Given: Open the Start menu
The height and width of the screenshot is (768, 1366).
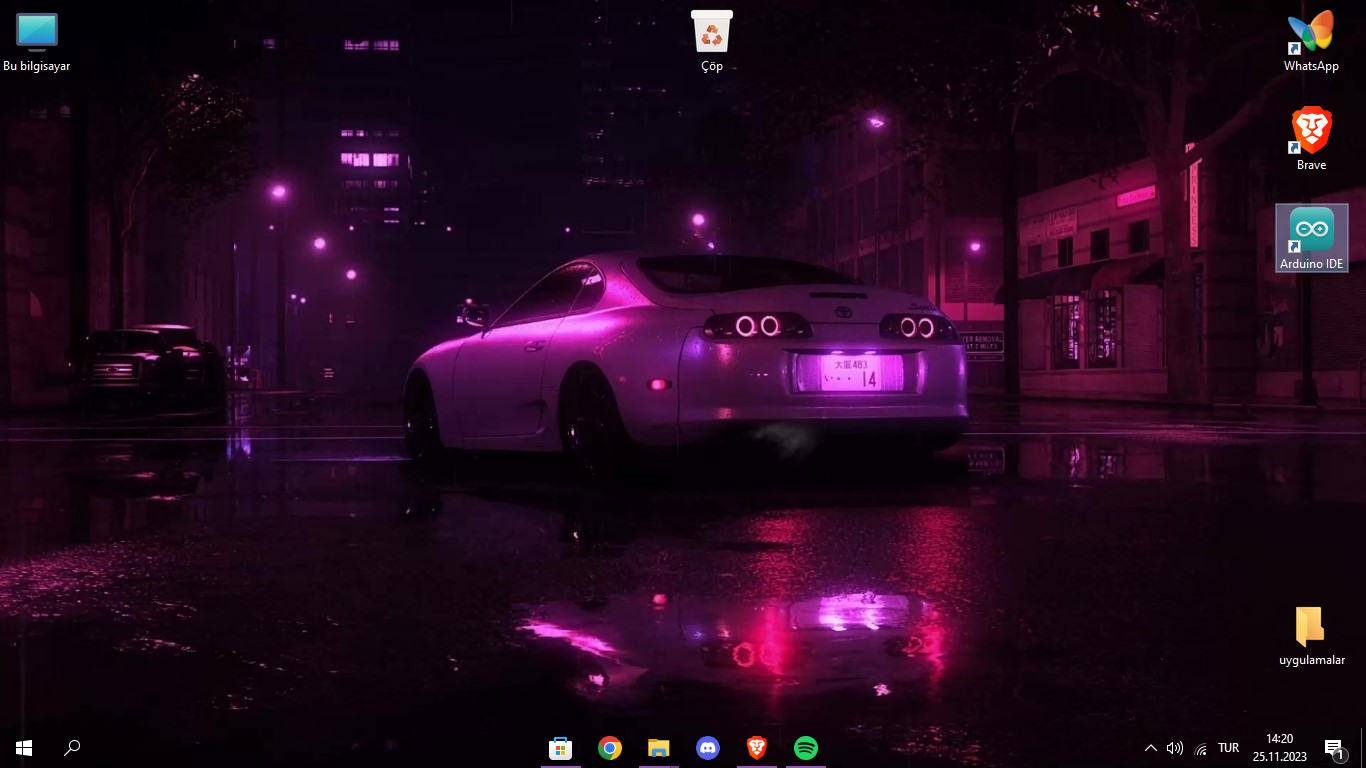Looking at the screenshot, I should [22, 747].
